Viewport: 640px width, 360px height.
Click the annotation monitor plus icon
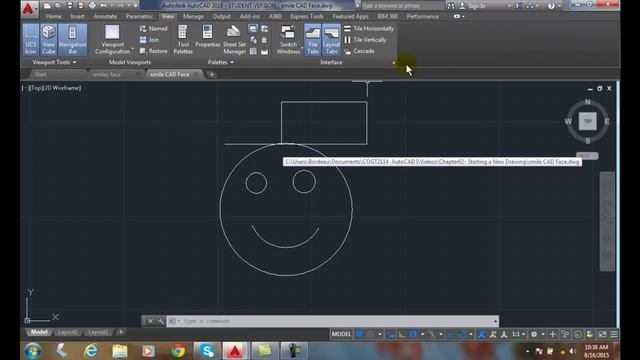pos(553,334)
